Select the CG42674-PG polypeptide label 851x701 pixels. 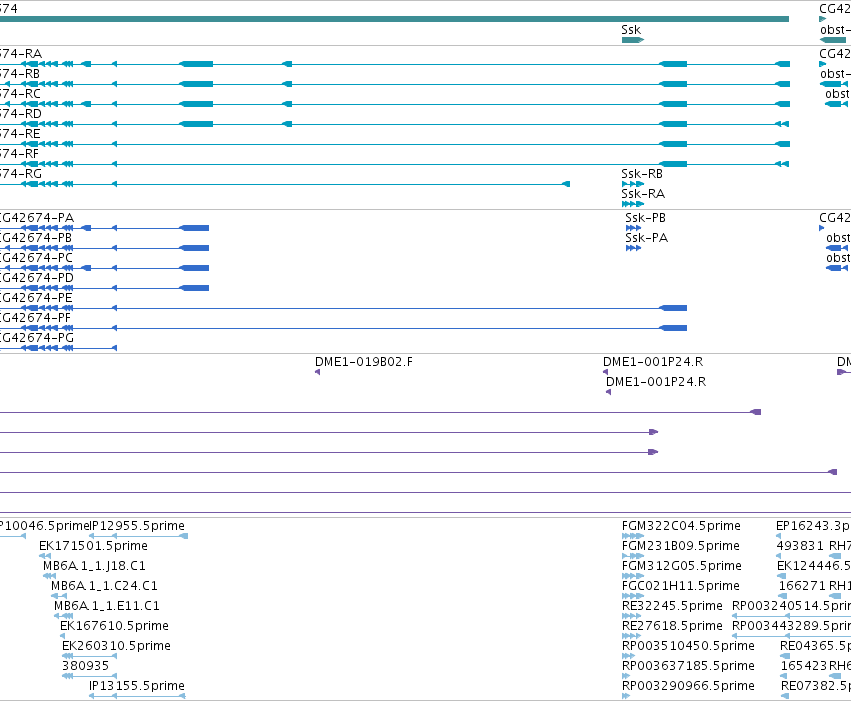pyautogui.click(x=37, y=338)
